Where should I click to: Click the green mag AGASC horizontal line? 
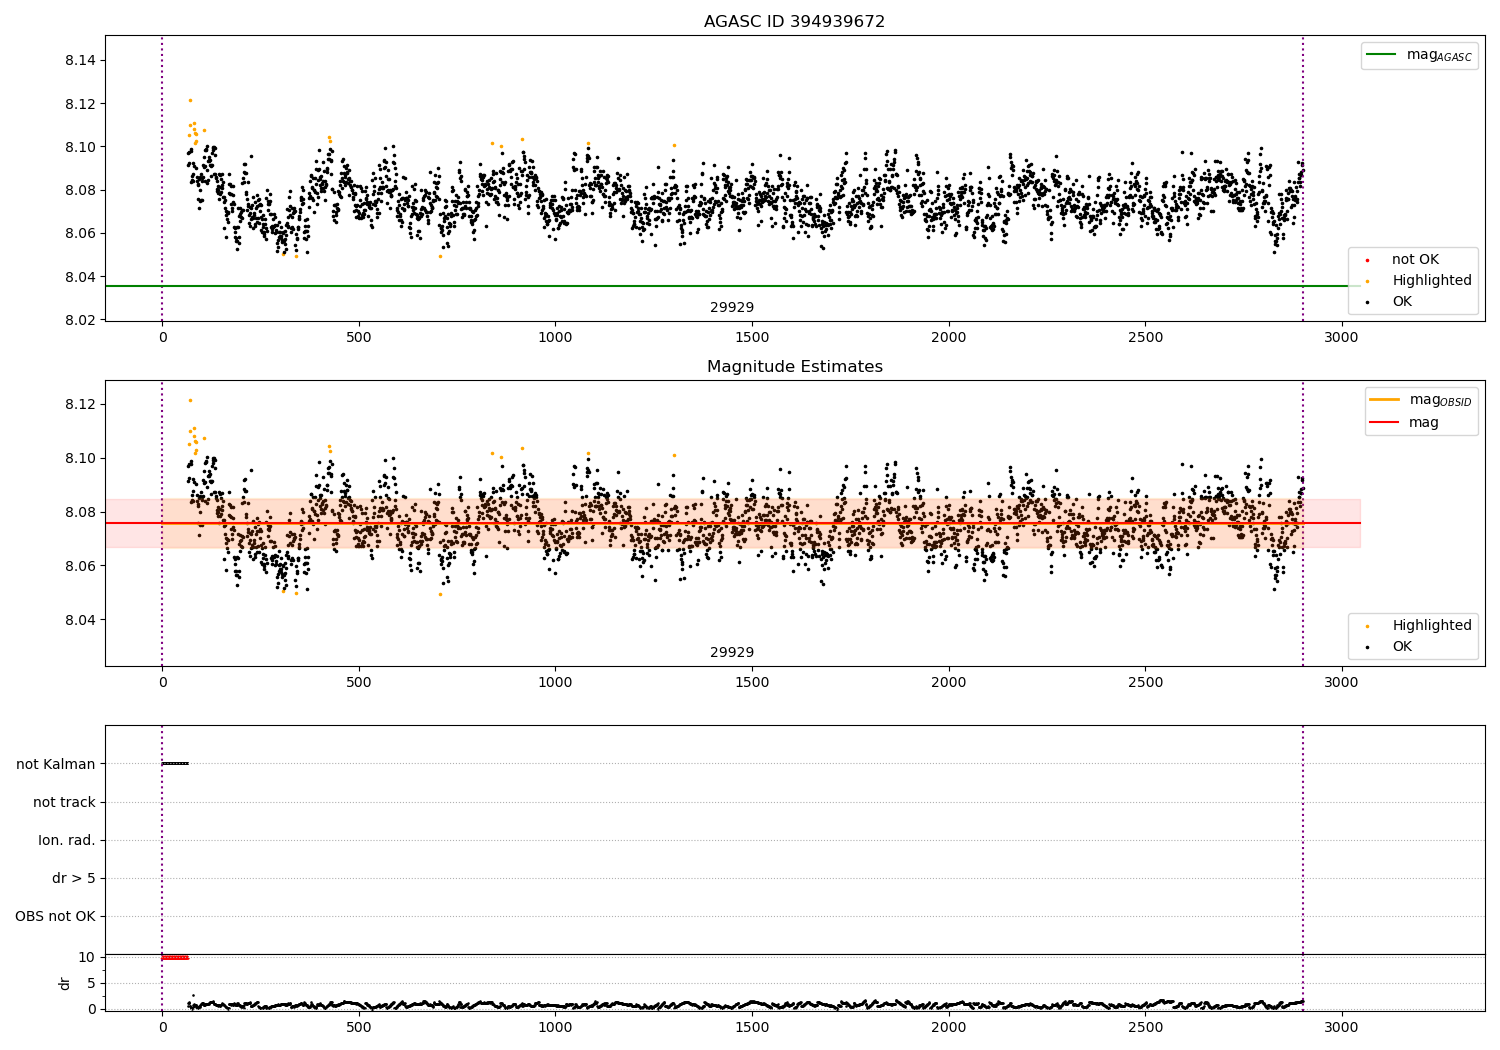(732, 286)
